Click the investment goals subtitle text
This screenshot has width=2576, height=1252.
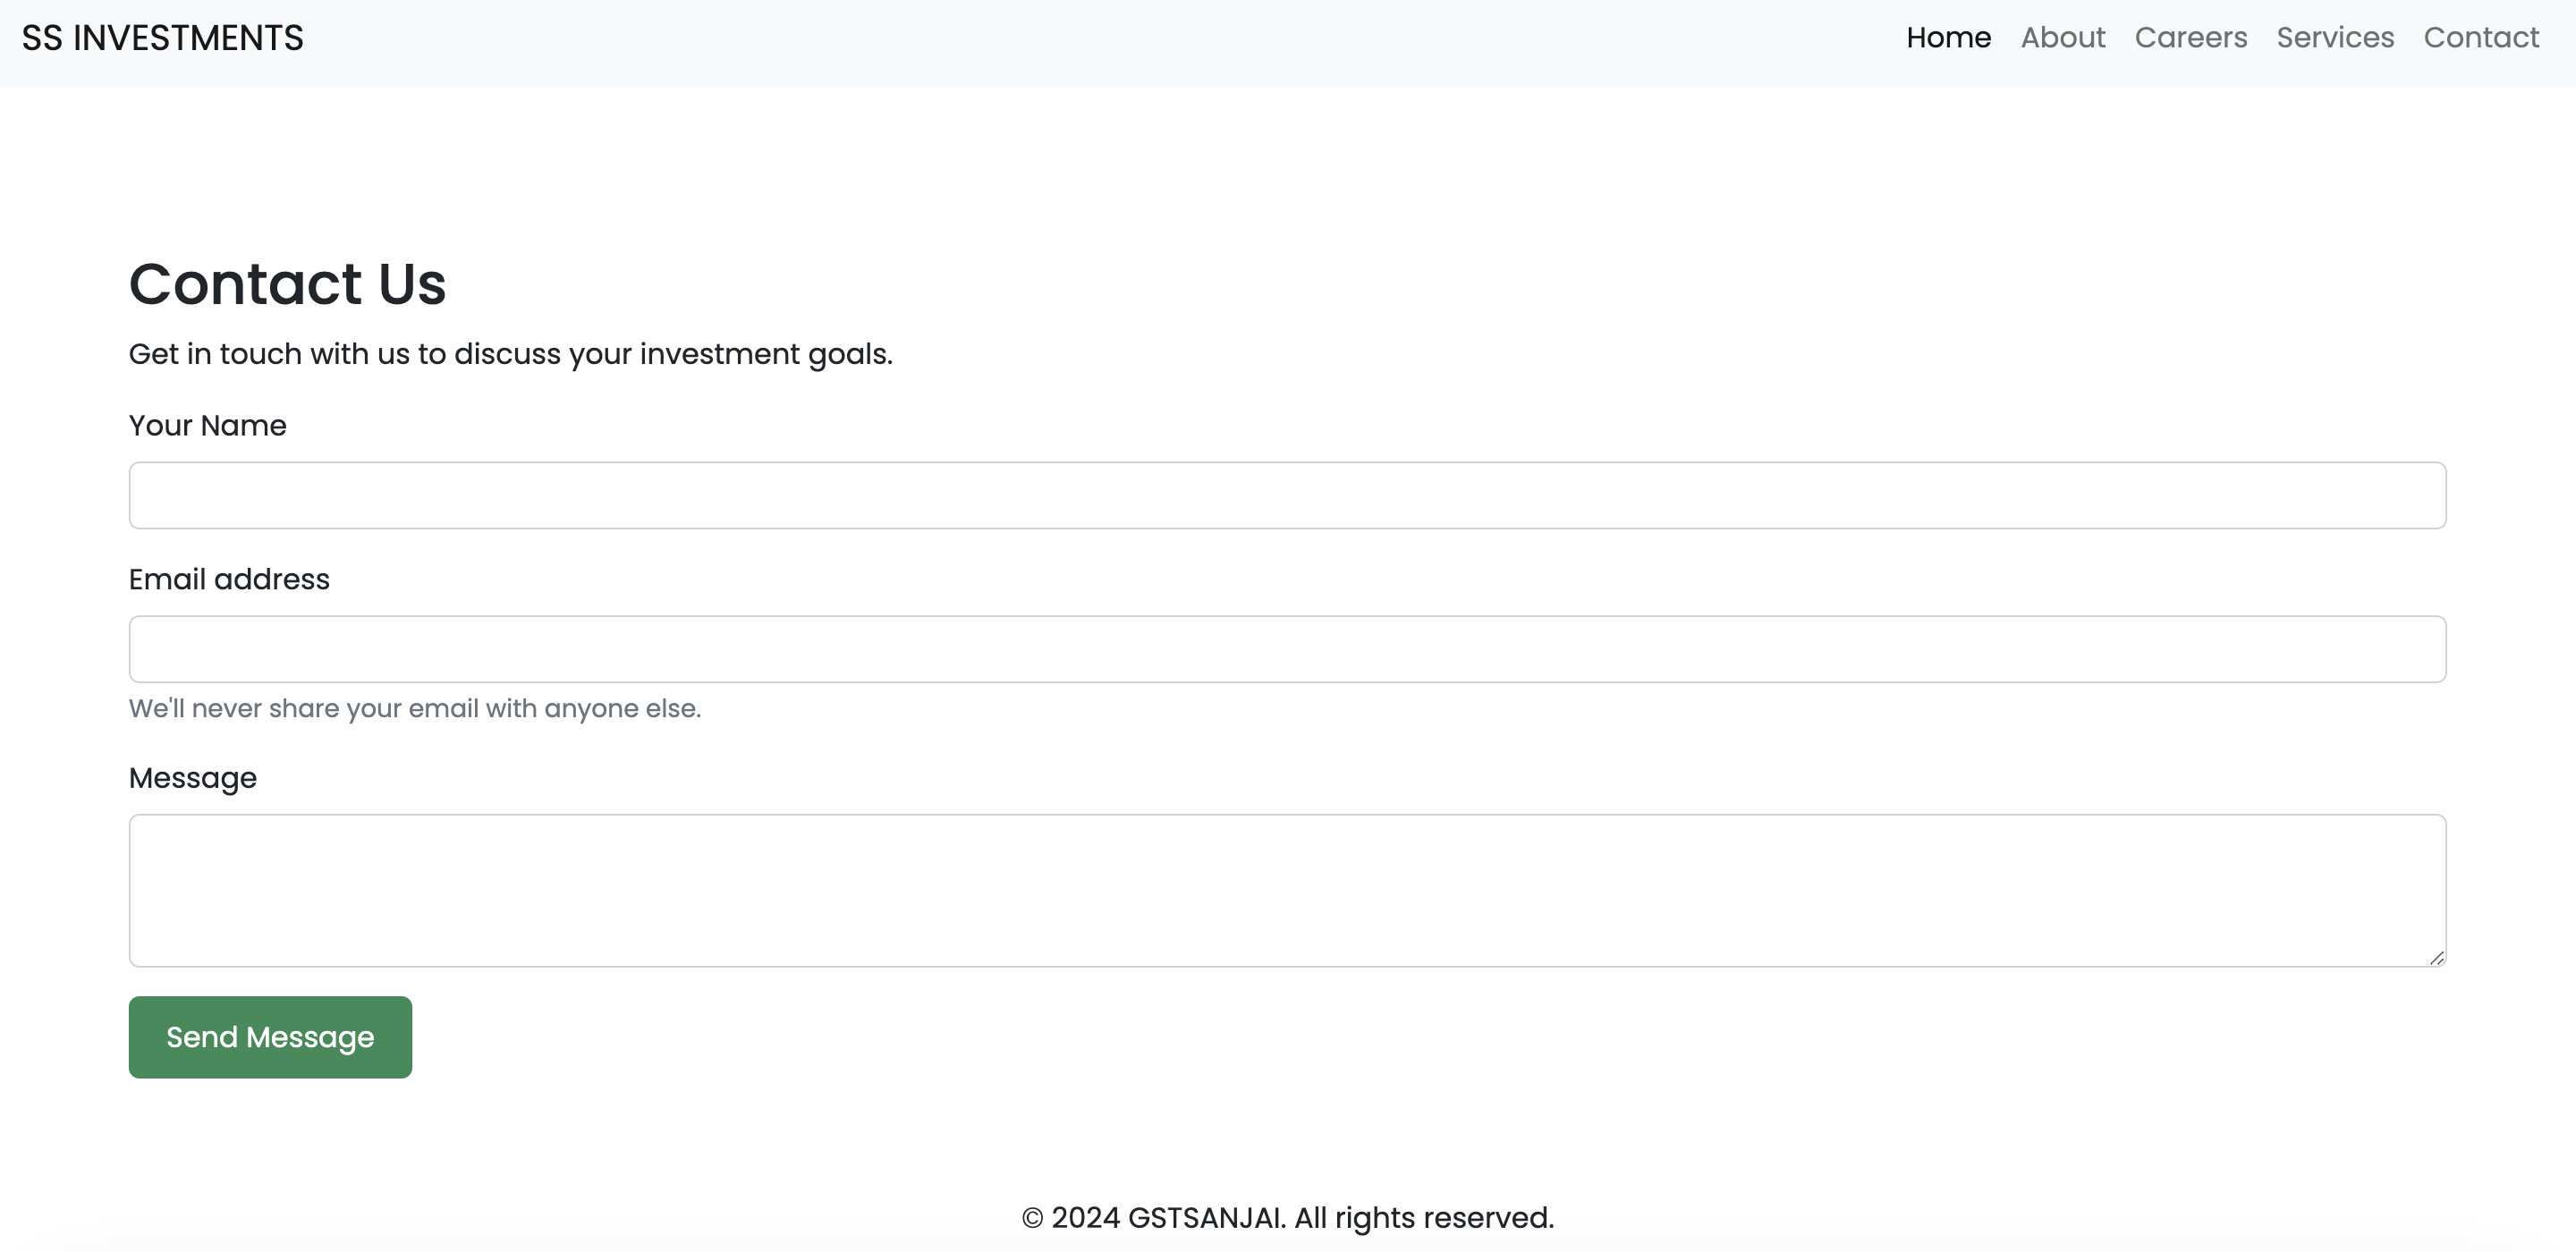[510, 354]
